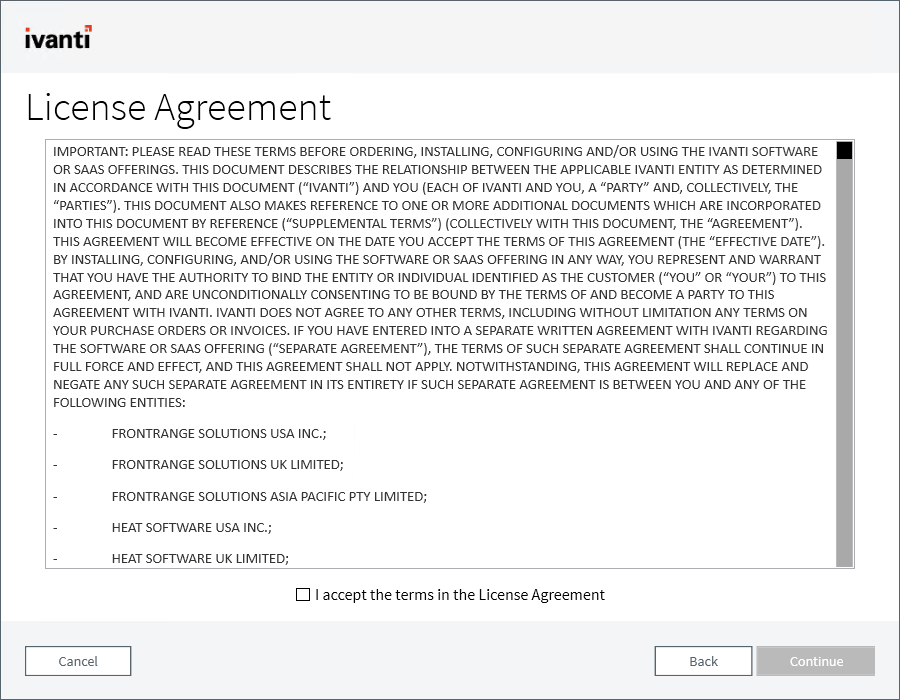Click the Back button

point(703,661)
